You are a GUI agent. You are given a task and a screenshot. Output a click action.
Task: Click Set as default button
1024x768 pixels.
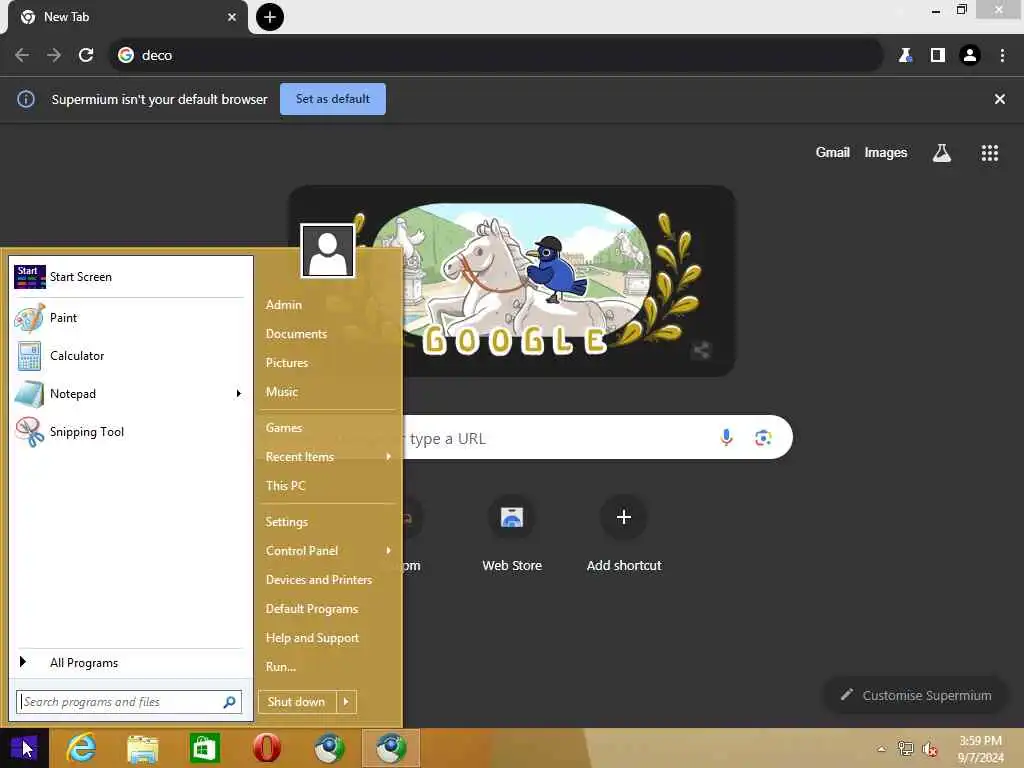[x=333, y=99]
